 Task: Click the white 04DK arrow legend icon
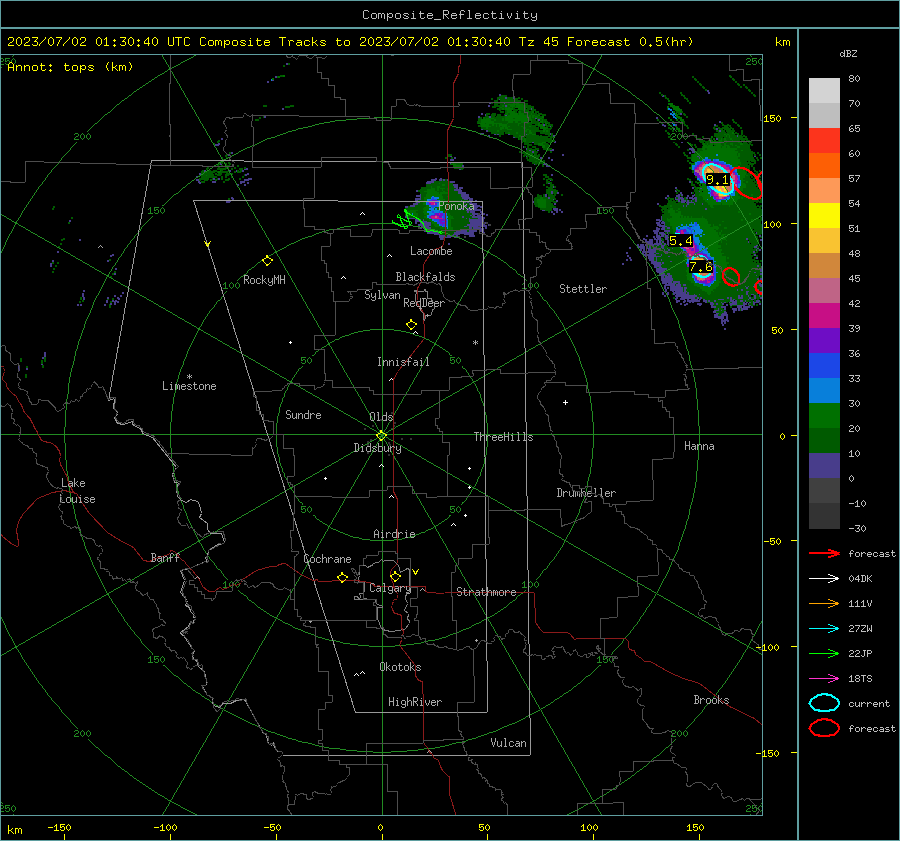coord(824,578)
